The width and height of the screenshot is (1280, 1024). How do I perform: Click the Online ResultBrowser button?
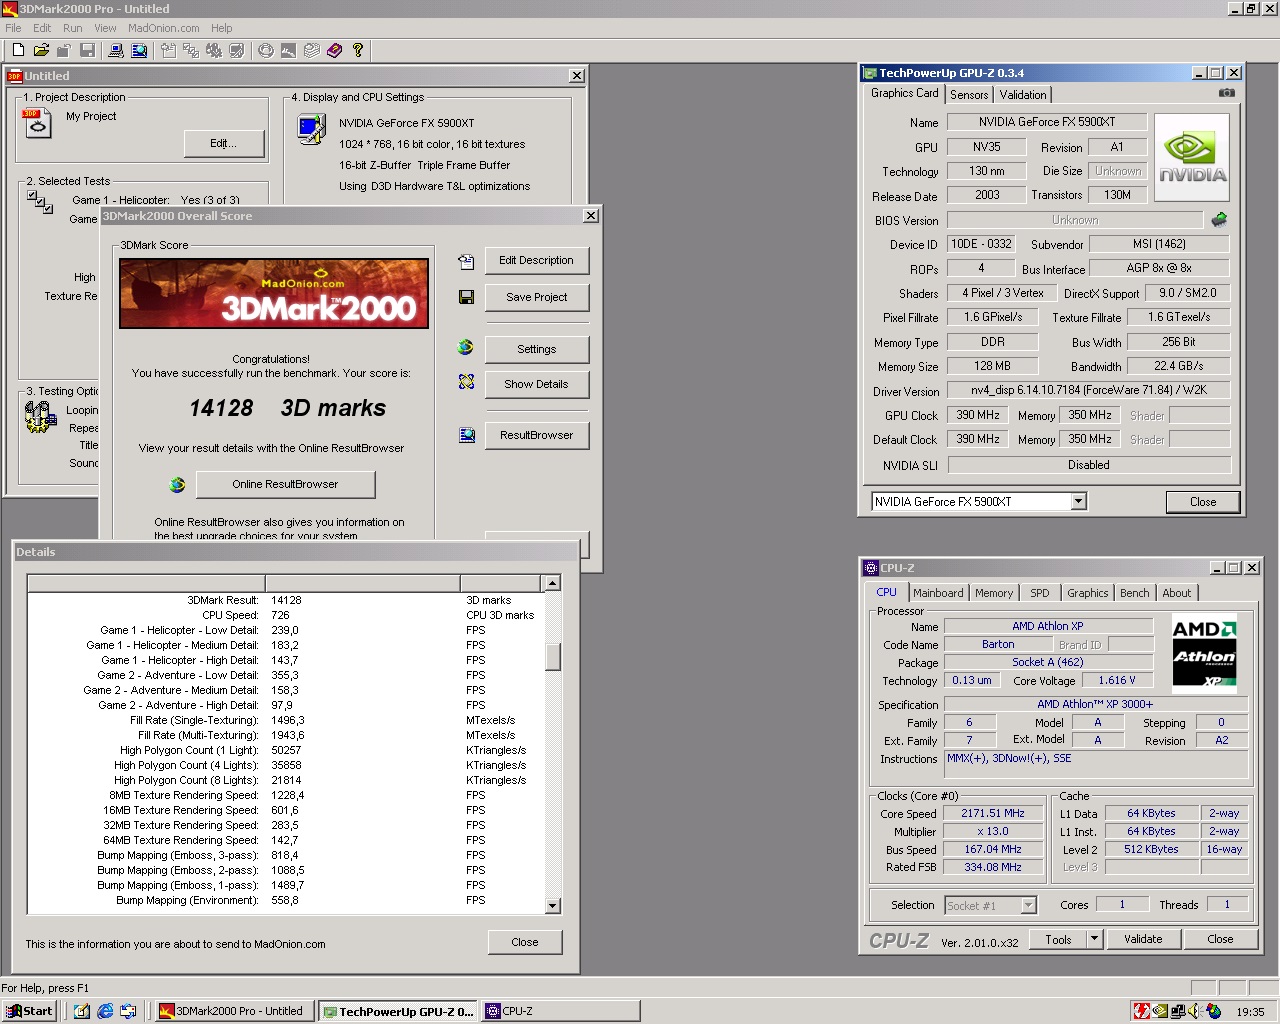[286, 484]
